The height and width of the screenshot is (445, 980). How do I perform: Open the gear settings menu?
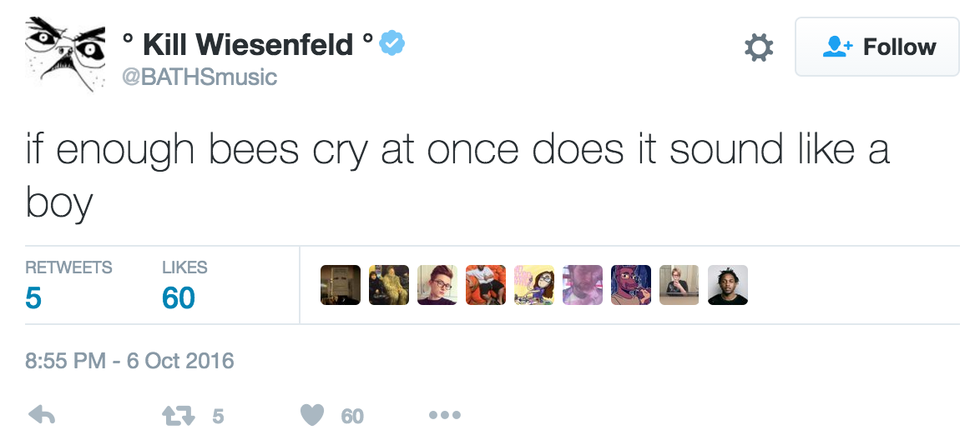(760, 47)
